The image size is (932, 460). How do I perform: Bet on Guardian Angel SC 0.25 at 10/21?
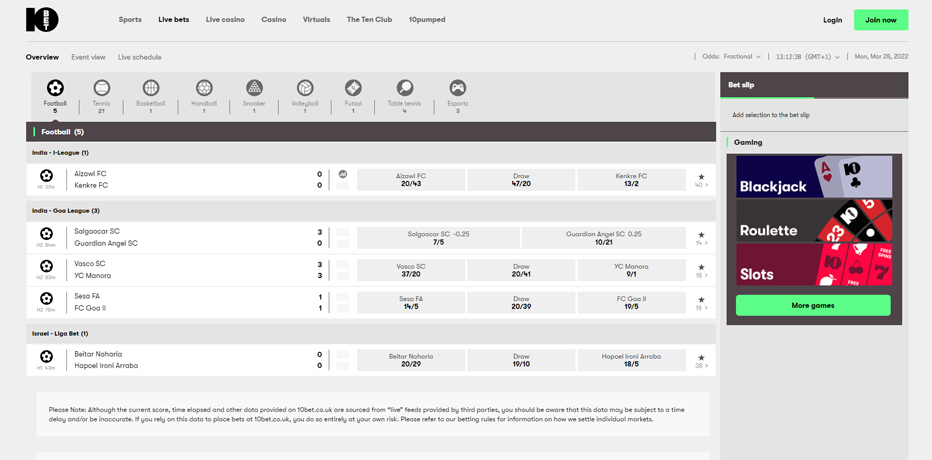(604, 238)
